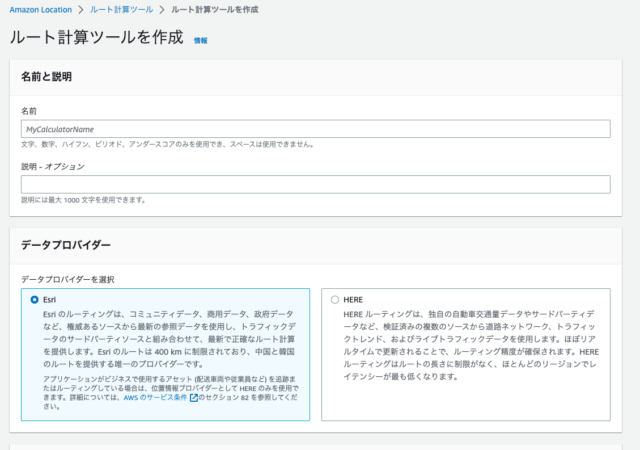Click the データプロバイダーを選択 label
The image size is (640, 450).
pos(68,280)
